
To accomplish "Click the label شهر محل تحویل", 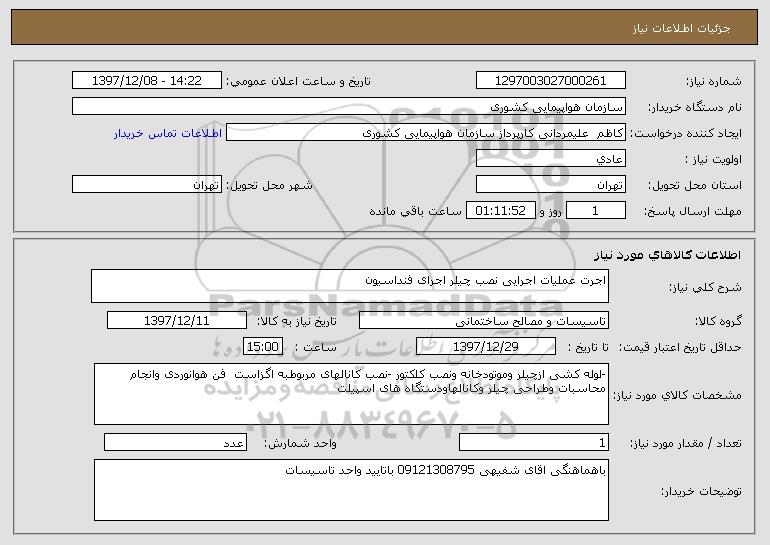I will point(269,185).
